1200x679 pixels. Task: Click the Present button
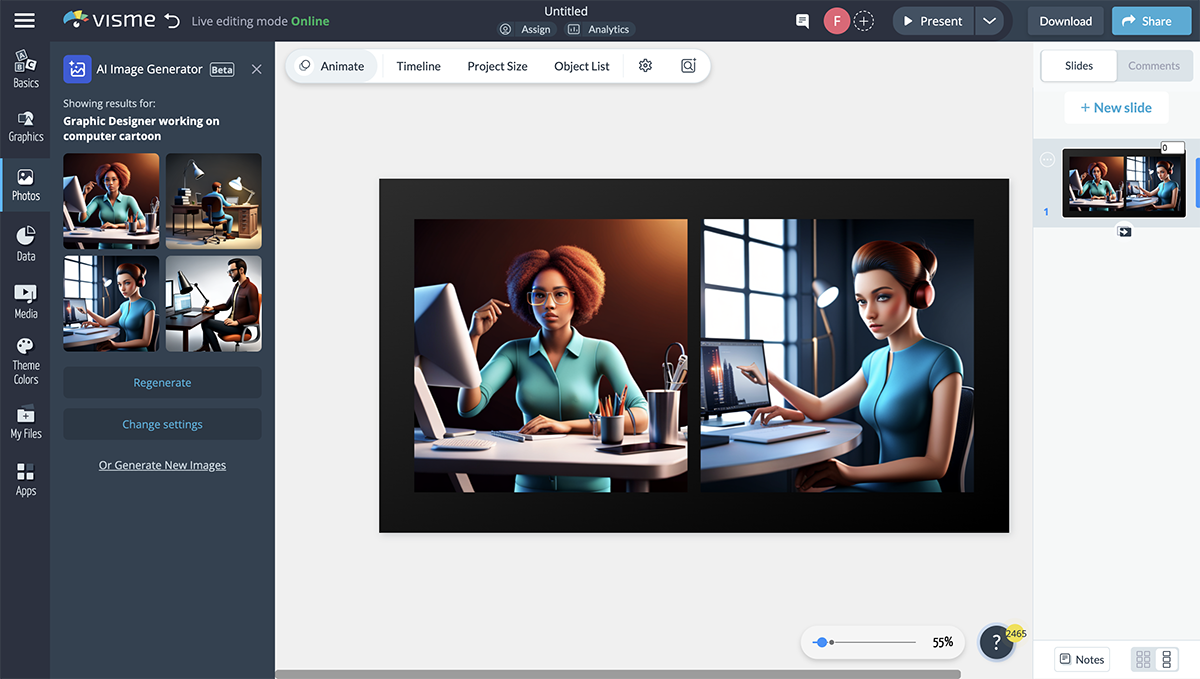(933, 21)
